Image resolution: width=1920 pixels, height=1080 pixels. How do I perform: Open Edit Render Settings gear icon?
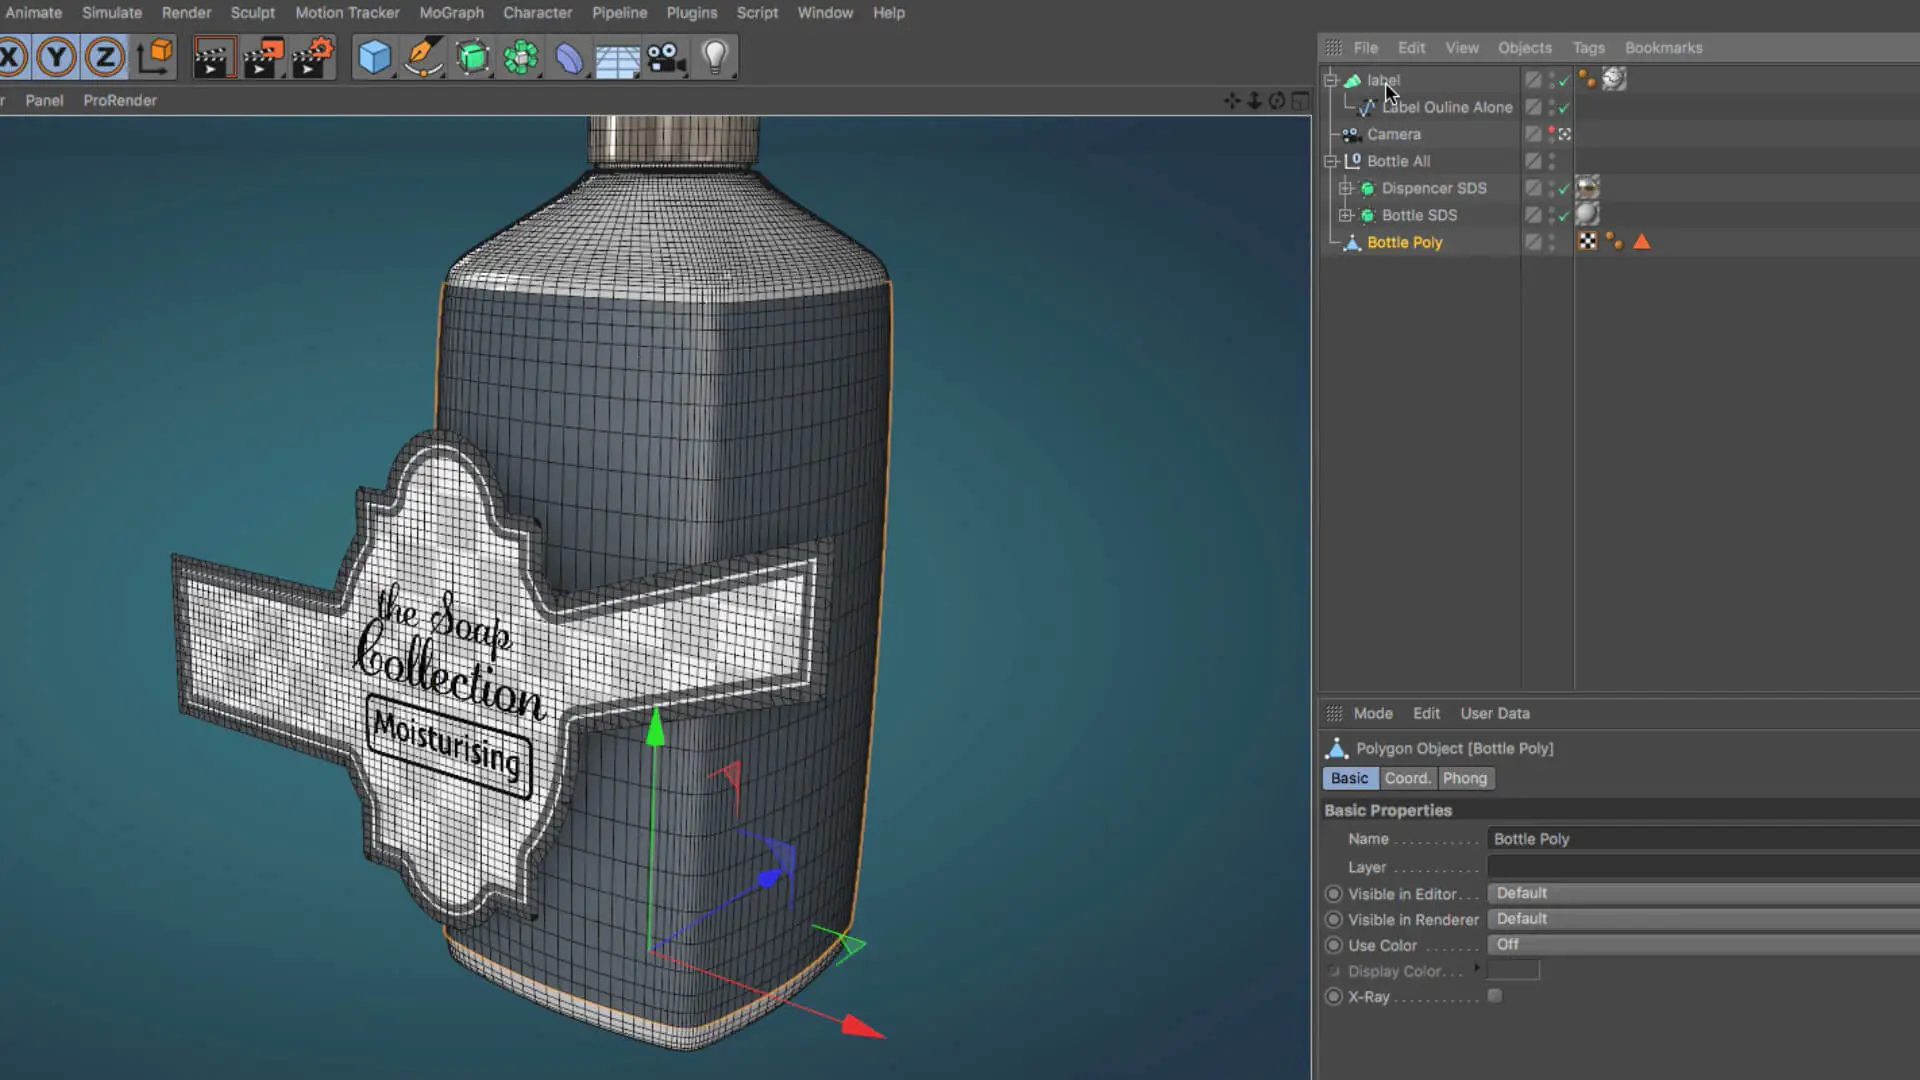coord(313,57)
